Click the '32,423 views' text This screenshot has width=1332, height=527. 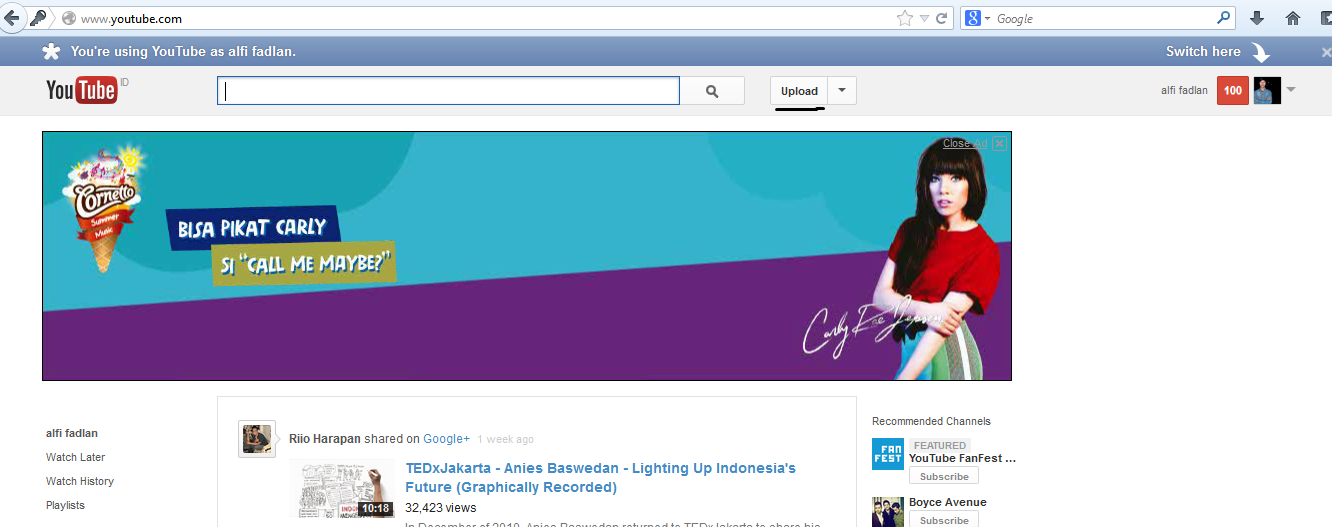(x=440, y=508)
